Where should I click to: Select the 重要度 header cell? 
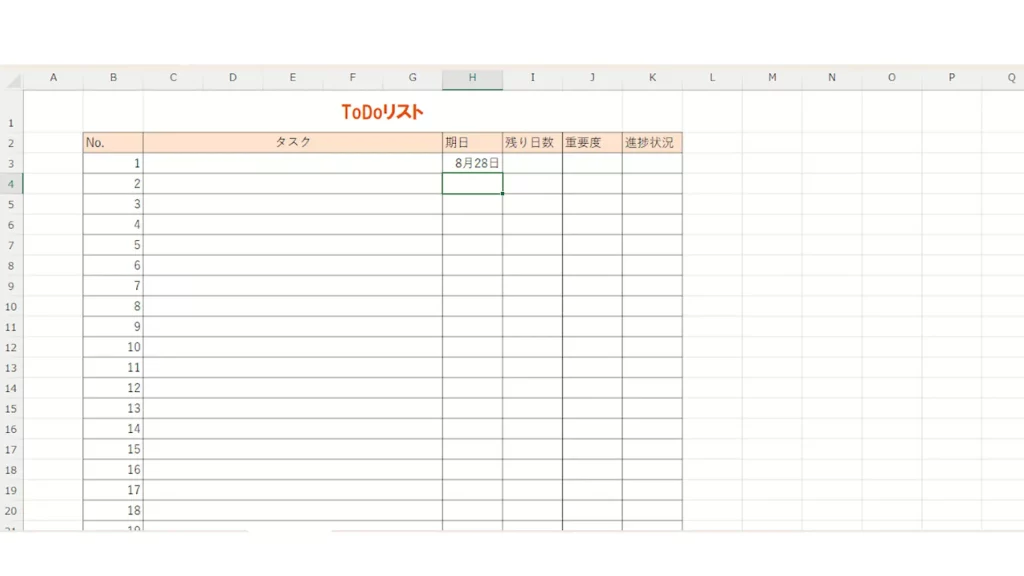592,143
